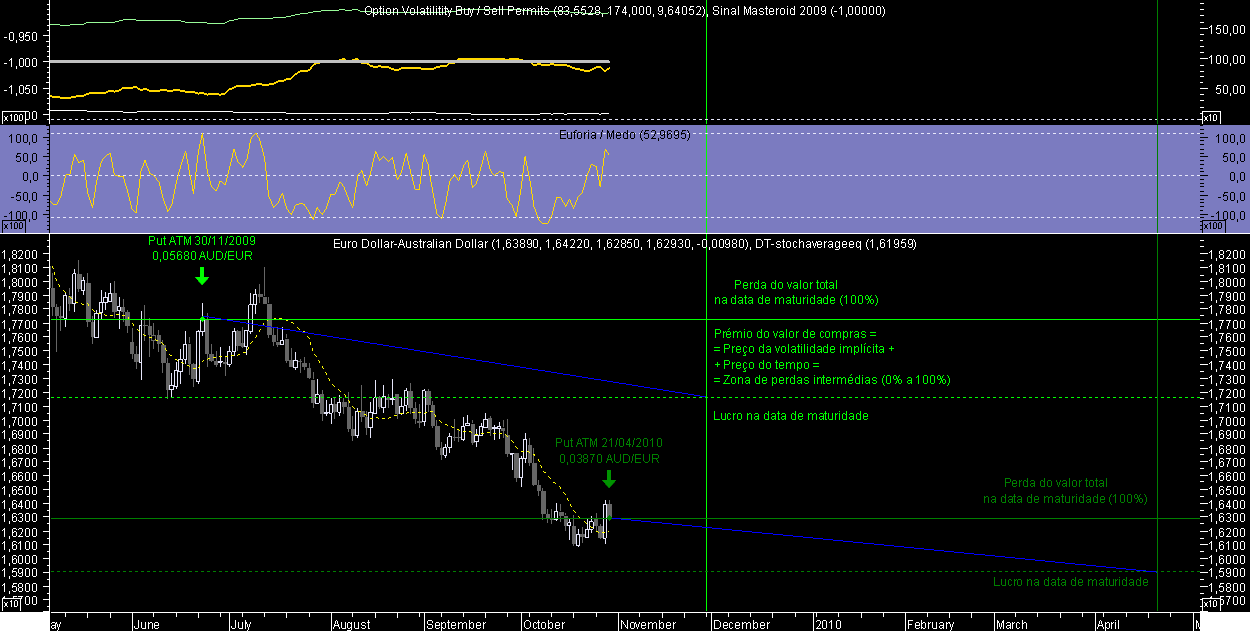This screenshot has width=1250, height=631.
Task: Click the dark green arrow under 0,03870 AUD/EUR
Action: 609,479
